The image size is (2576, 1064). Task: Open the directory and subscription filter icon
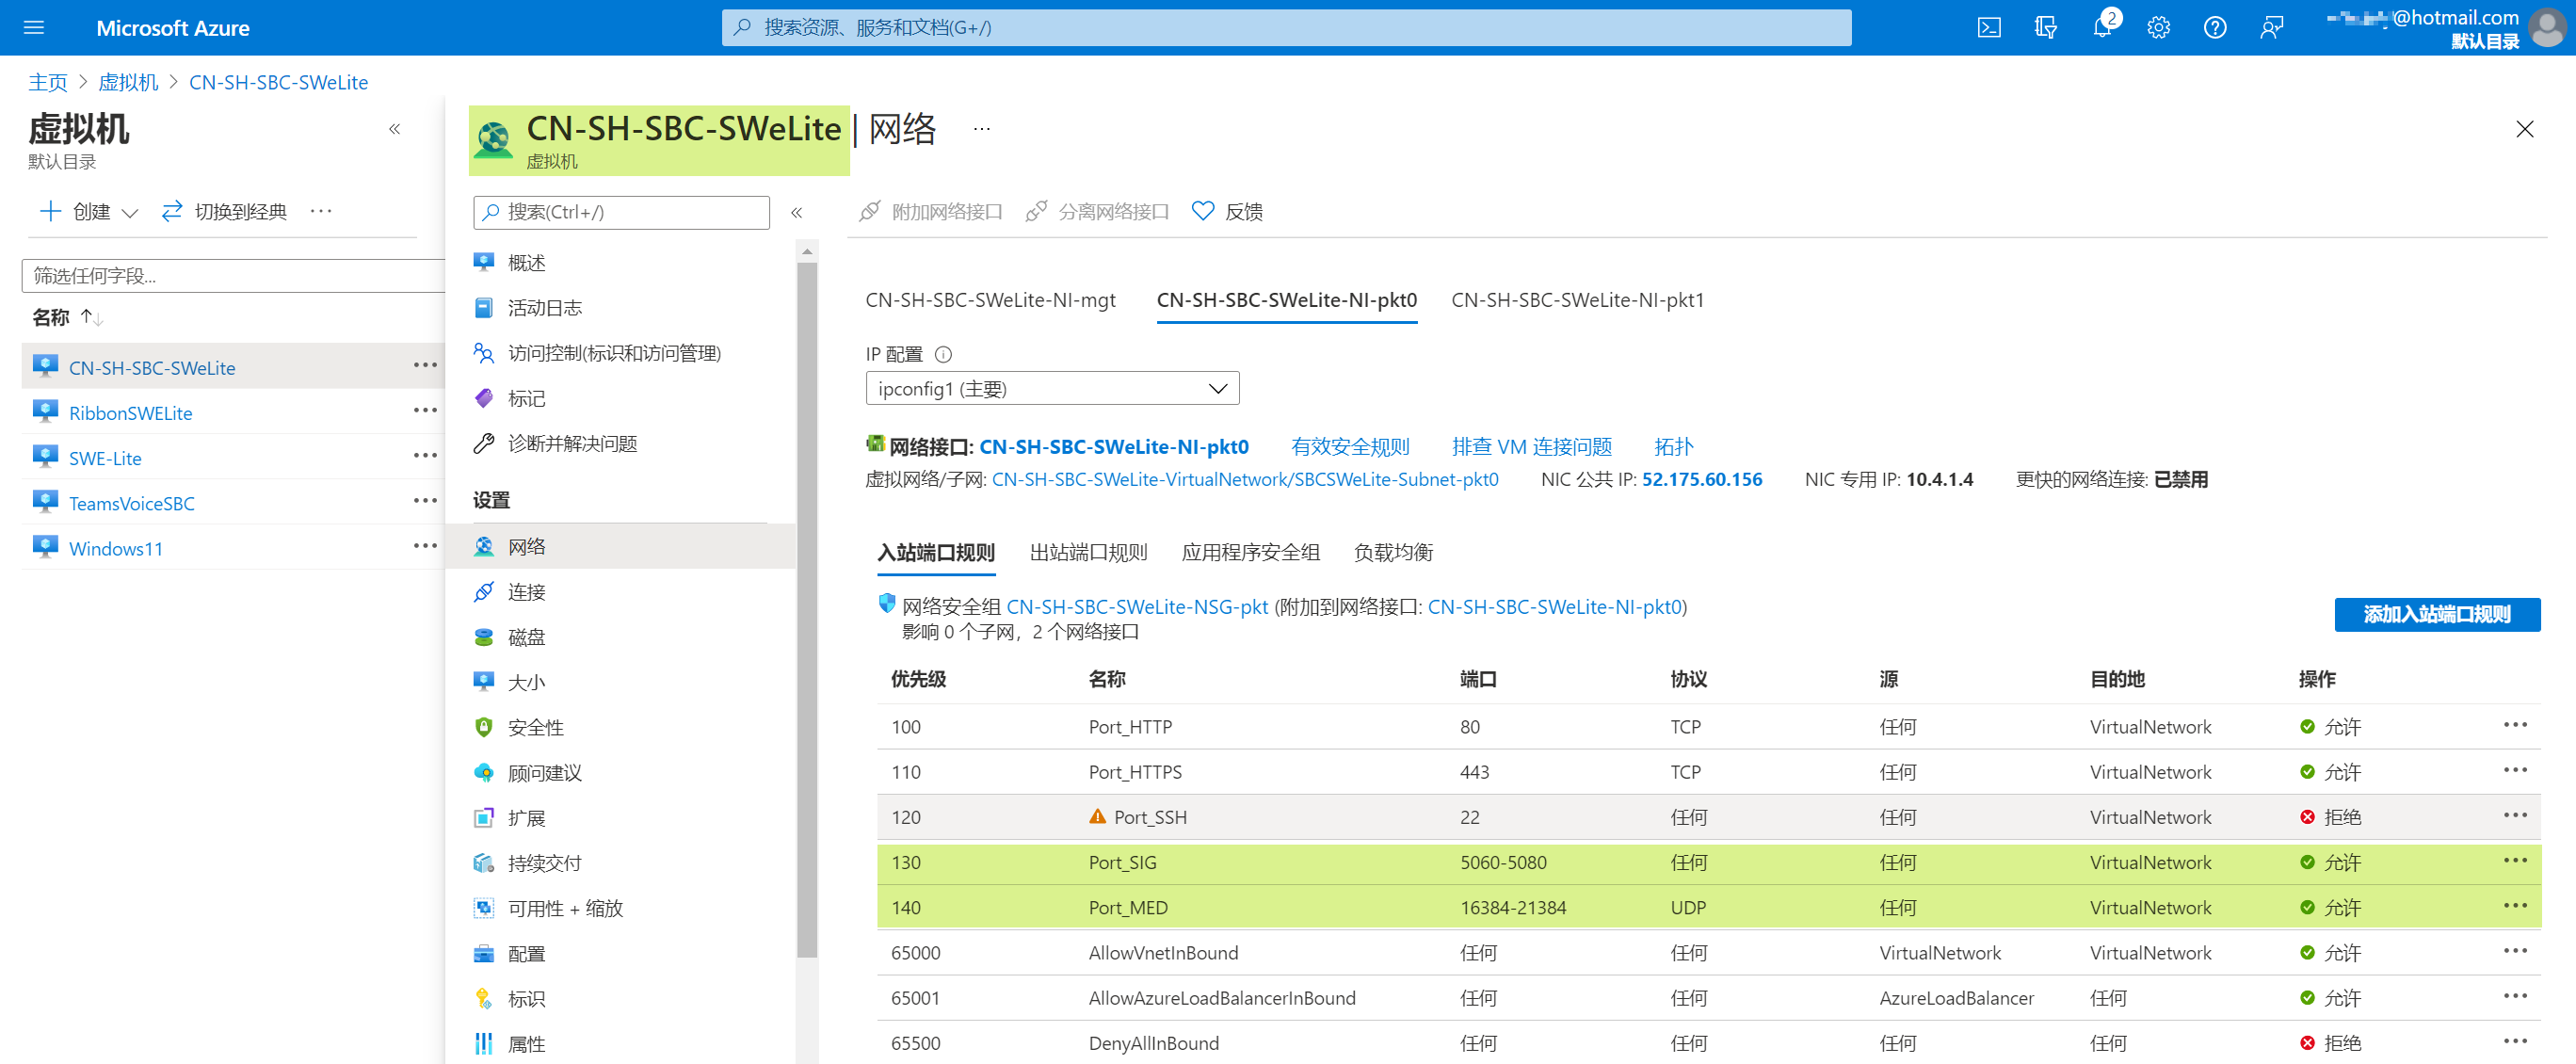pyautogui.click(x=2045, y=27)
